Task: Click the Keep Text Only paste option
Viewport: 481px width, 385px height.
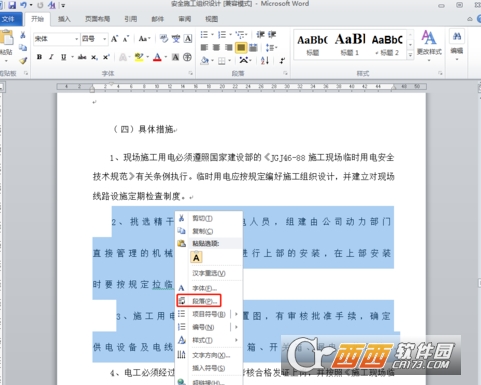Action: 196,257
